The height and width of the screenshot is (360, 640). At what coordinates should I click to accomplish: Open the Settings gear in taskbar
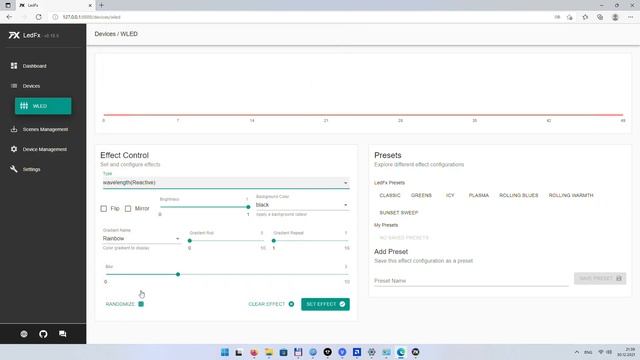point(371,352)
